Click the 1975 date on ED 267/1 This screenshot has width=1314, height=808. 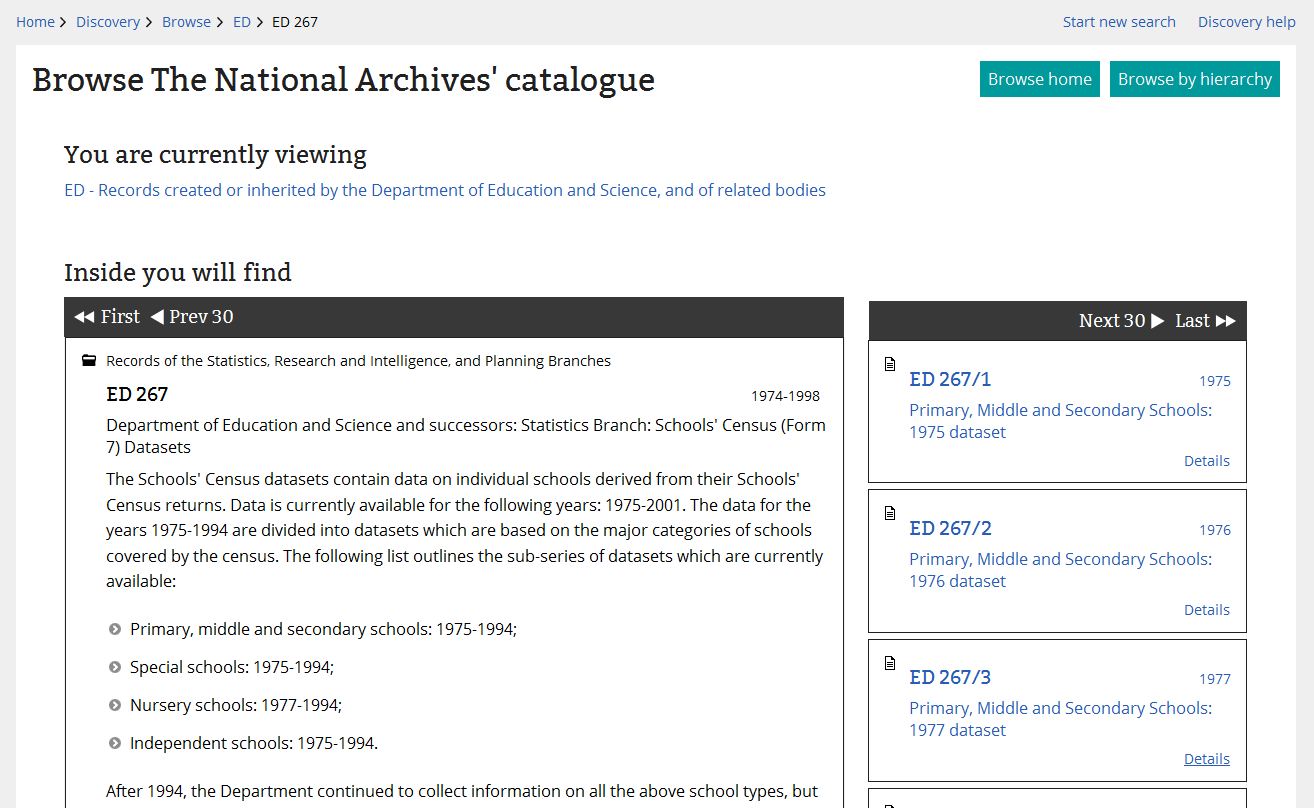1215,381
